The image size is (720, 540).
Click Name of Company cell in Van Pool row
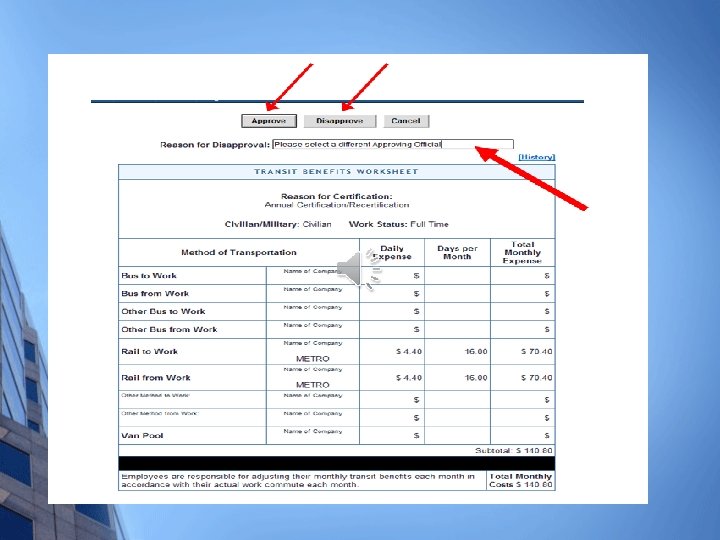313,435
